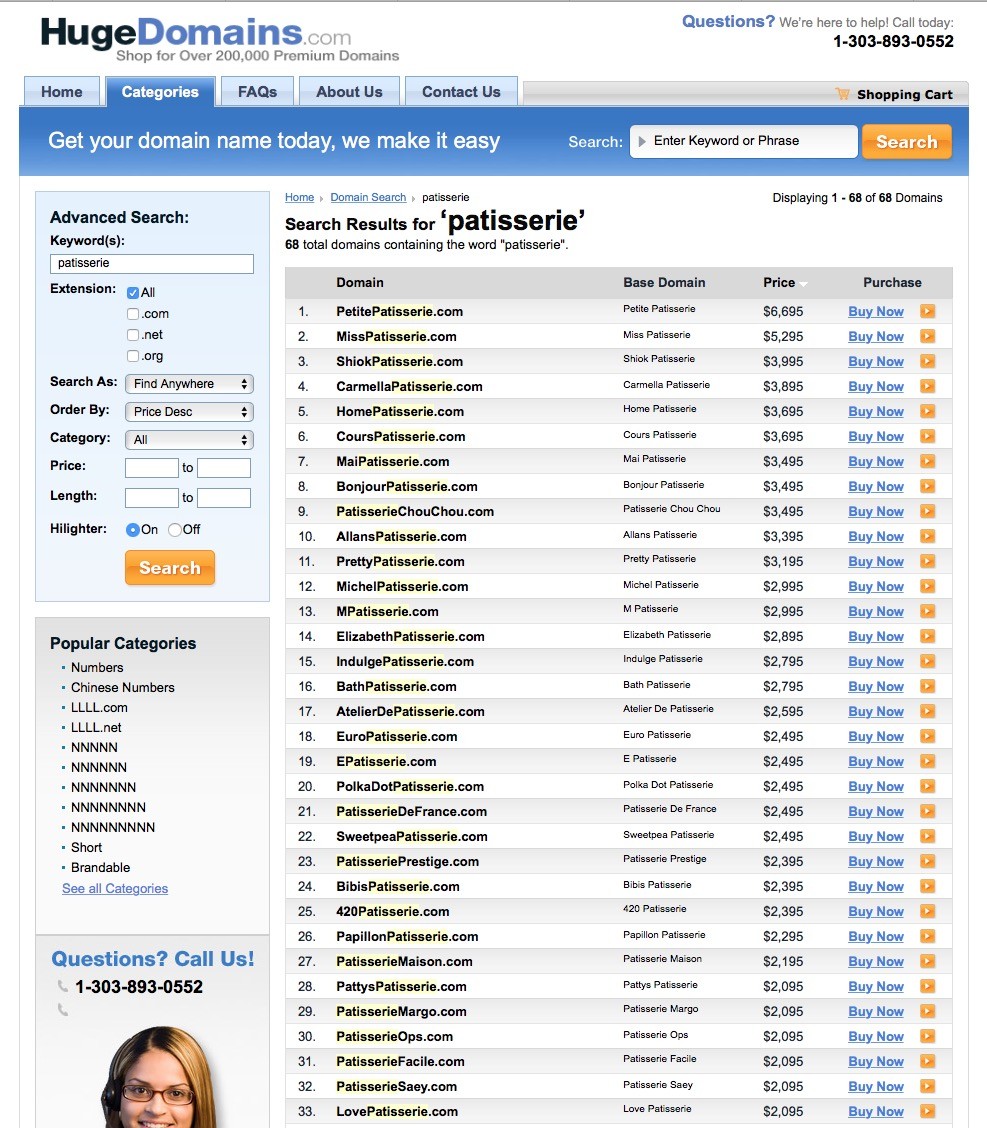Open the LLLL.com category
The width and height of the screenshot is (987, 1128).
tap(99, 708)
